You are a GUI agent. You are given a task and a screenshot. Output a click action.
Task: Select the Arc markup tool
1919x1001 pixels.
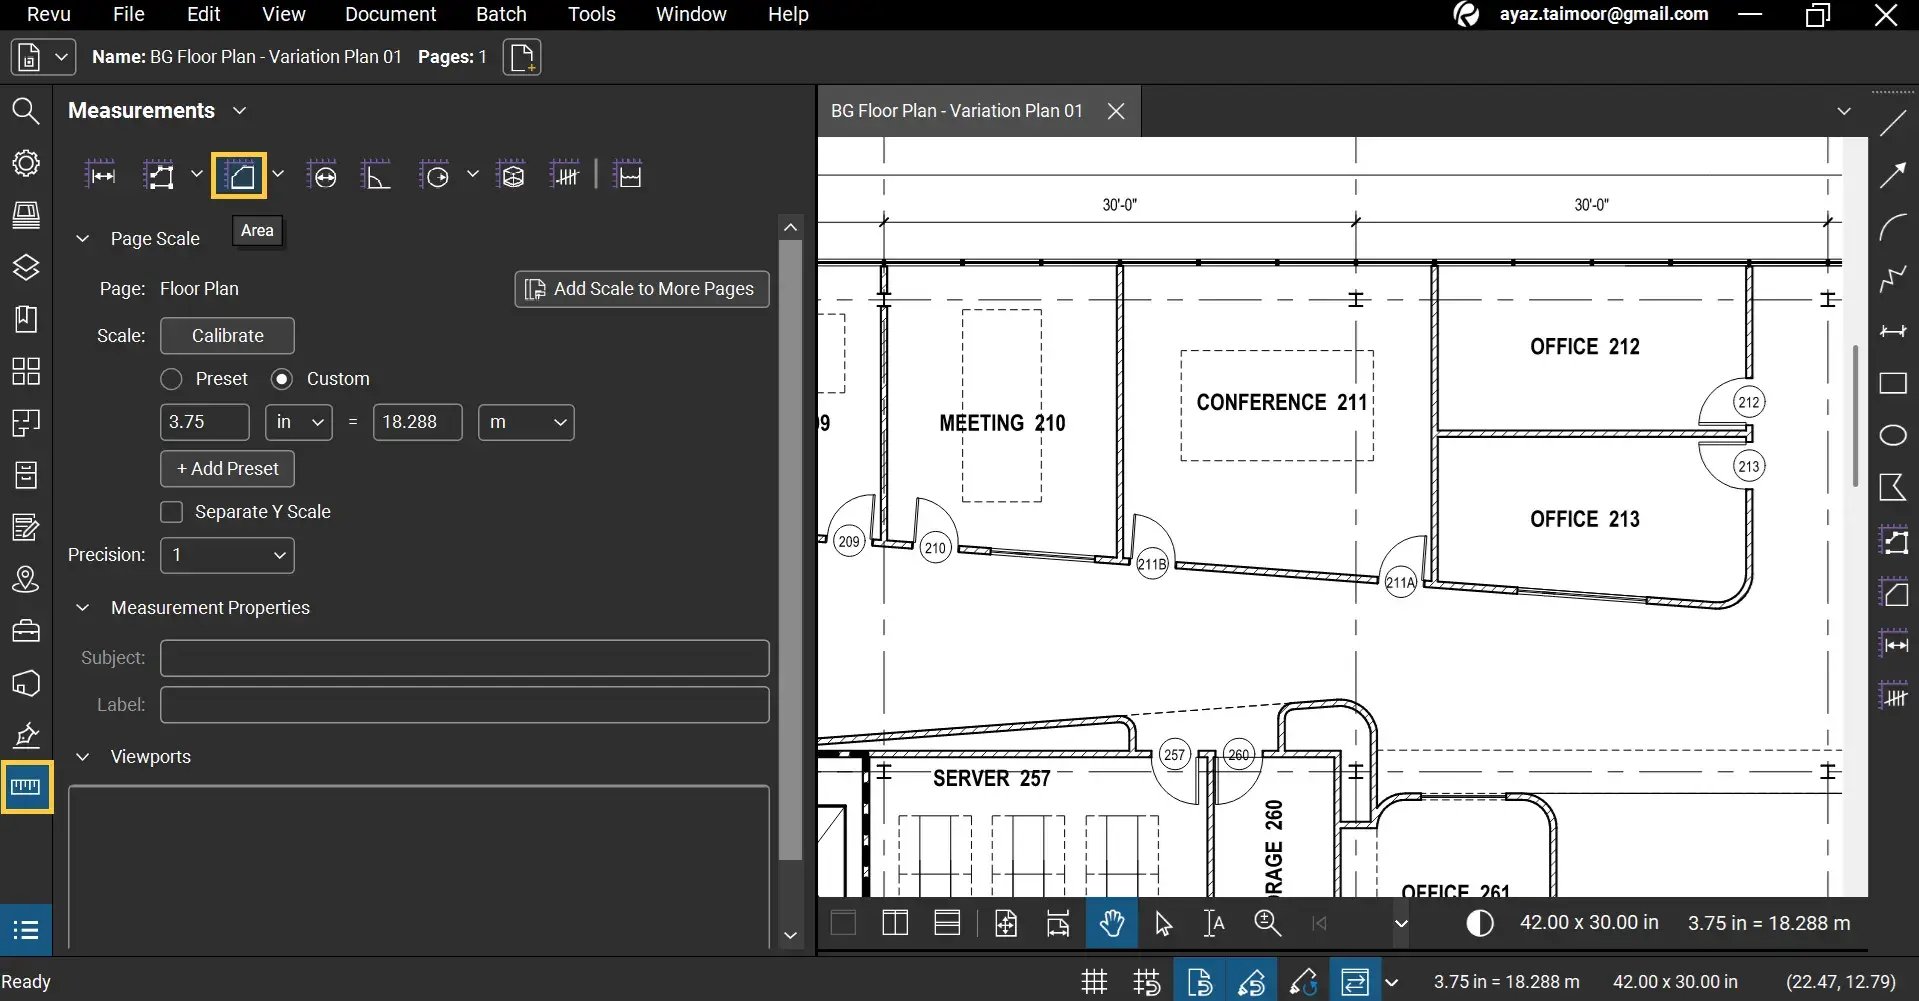[1893, 228]
